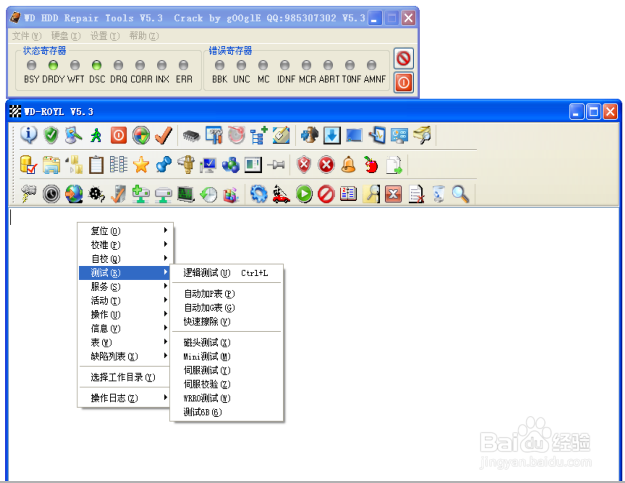Choose 测试6B (6) from submenu
The height and width of the screenshot is (483, 625).
pyautogui.click(x=226, y=412)
